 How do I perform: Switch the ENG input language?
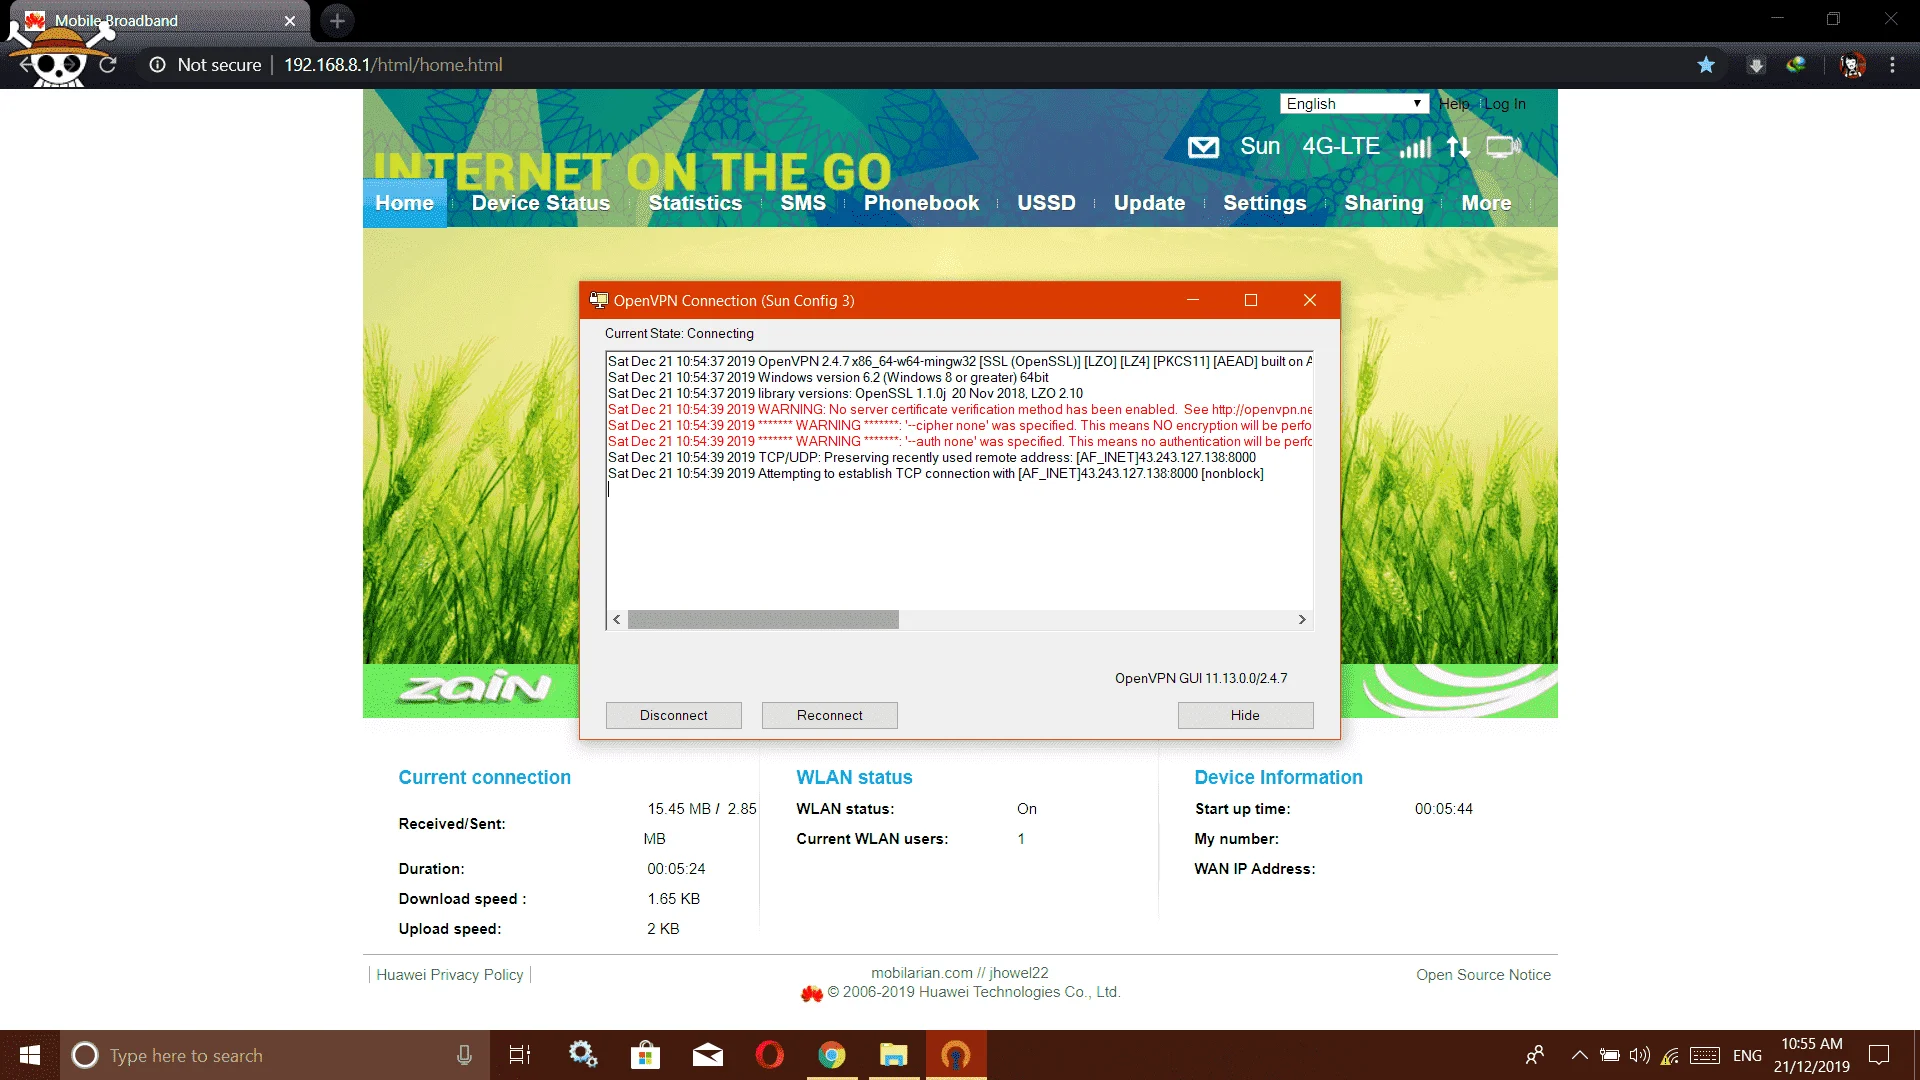1747,1055
